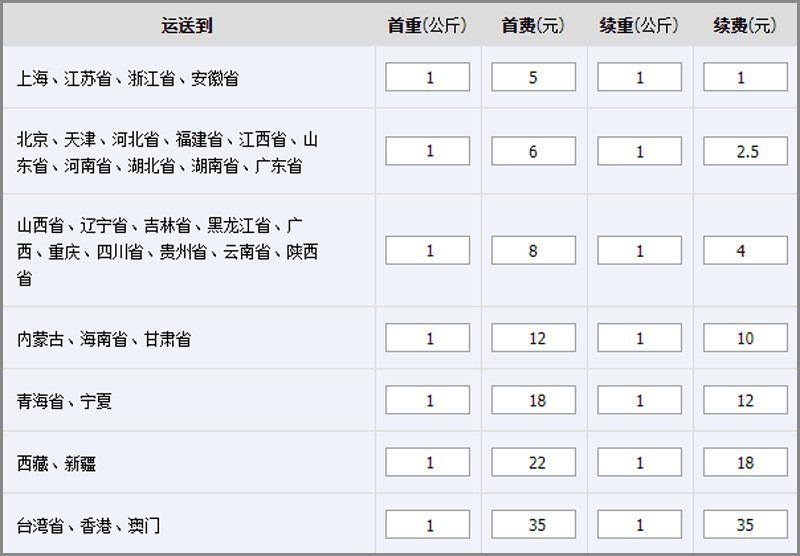Click first fee field showing 6
The width and height of the screenshot is (800, 556).
tap(534, 151)
